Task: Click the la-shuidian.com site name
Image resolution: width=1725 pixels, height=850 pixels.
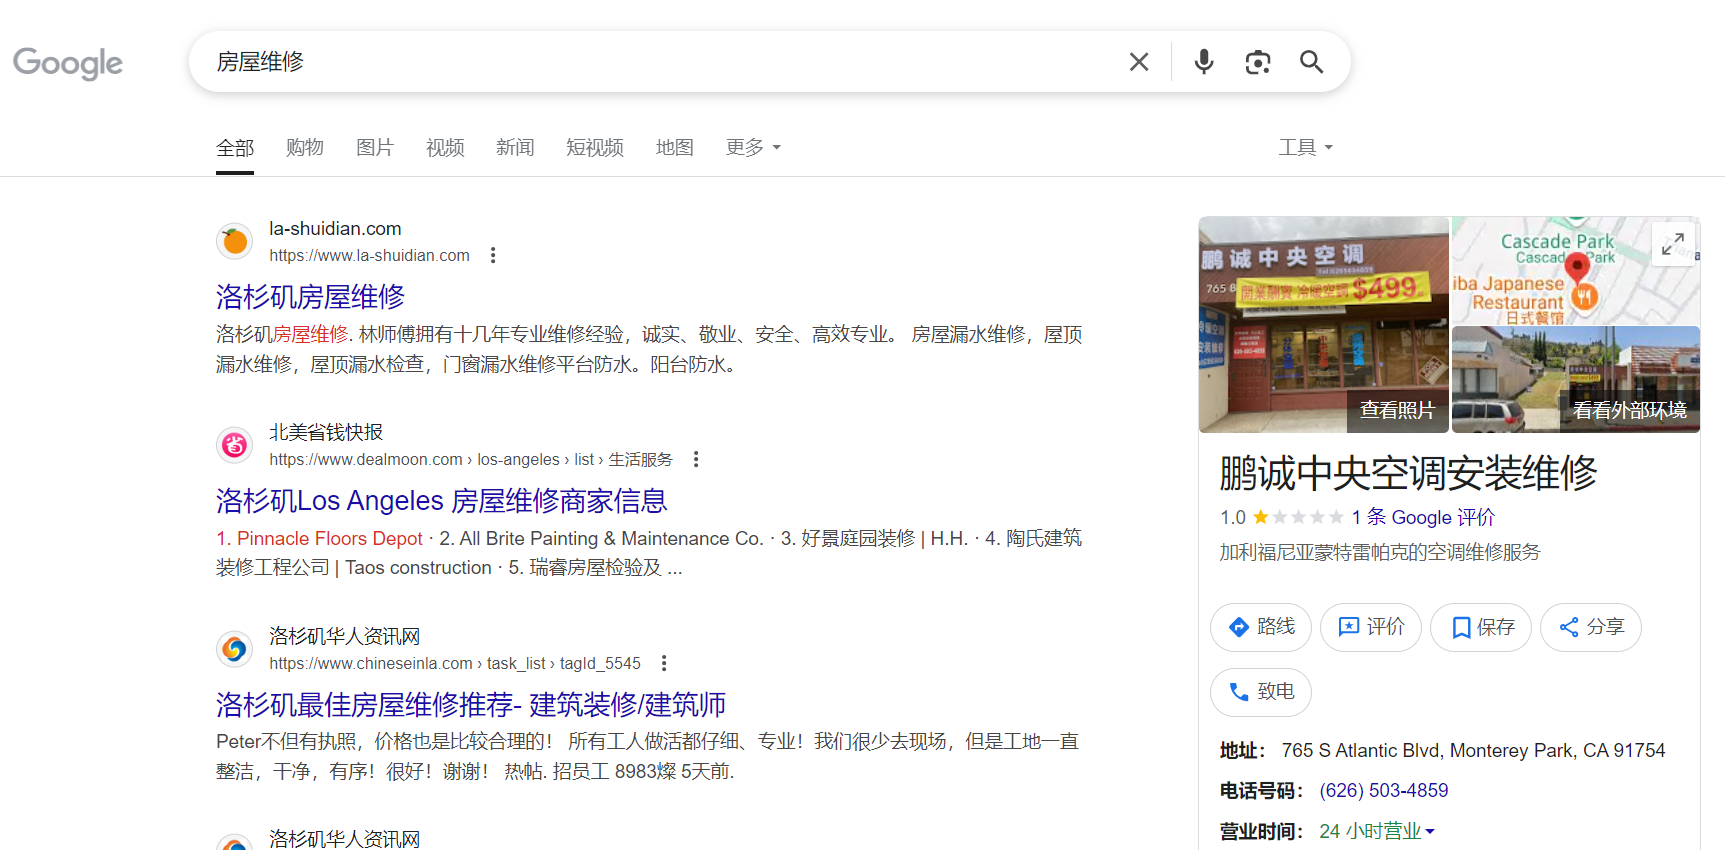Action: tap(335, 229)
